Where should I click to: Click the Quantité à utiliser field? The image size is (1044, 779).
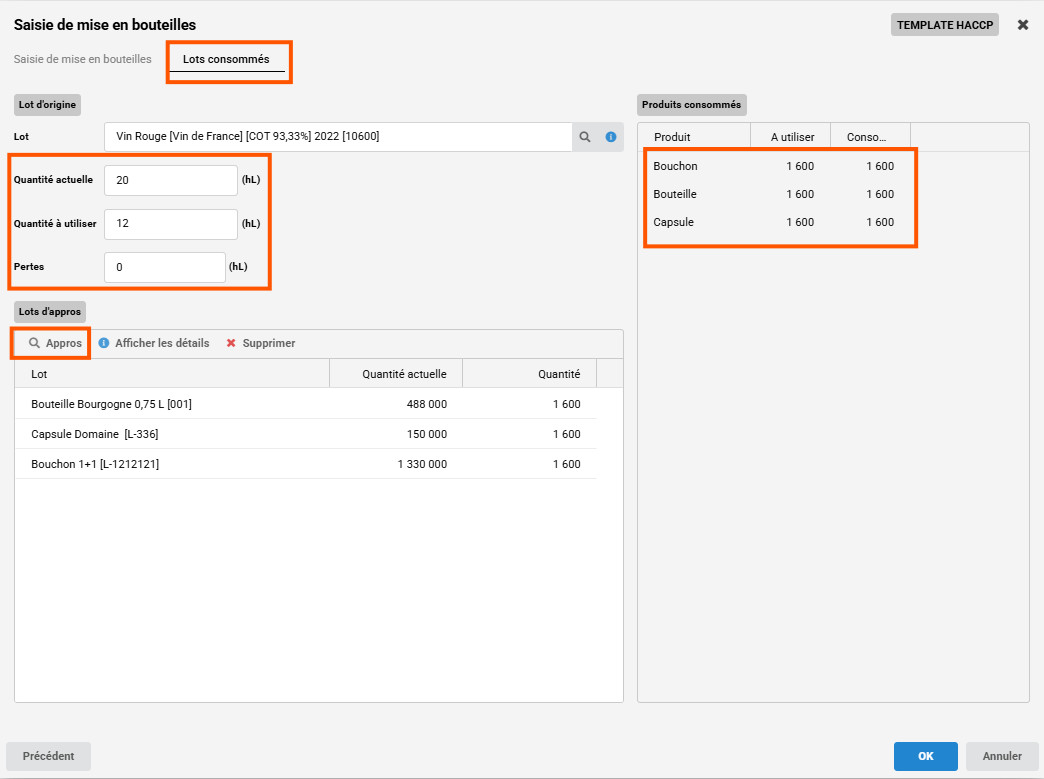[170, 224]
